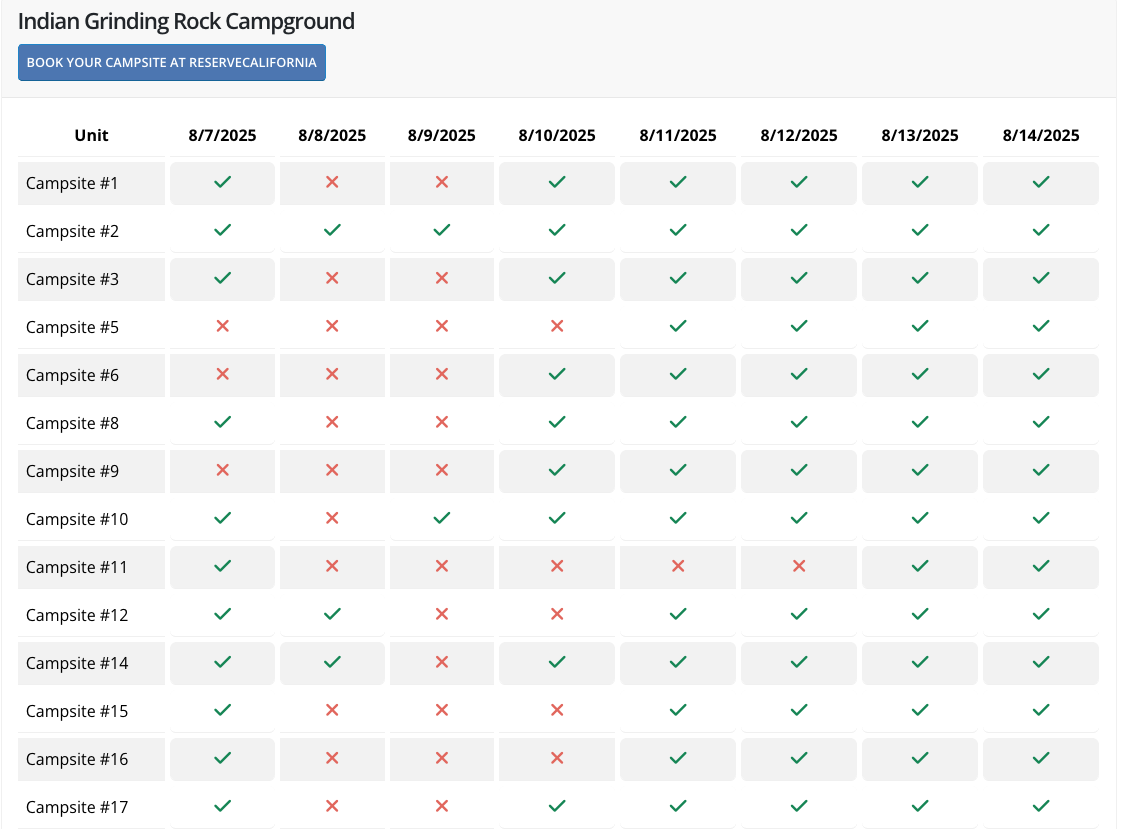Click Campsite #11 X mark for 8/12/2025
Image resolution: width=1124 pixels, height=829 pixels.
[x=799, y=566]
